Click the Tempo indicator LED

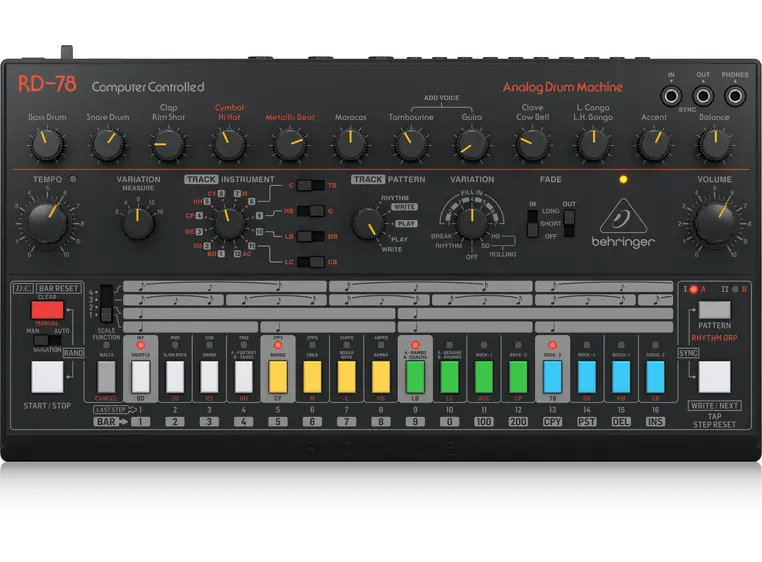tap(73, 179)
